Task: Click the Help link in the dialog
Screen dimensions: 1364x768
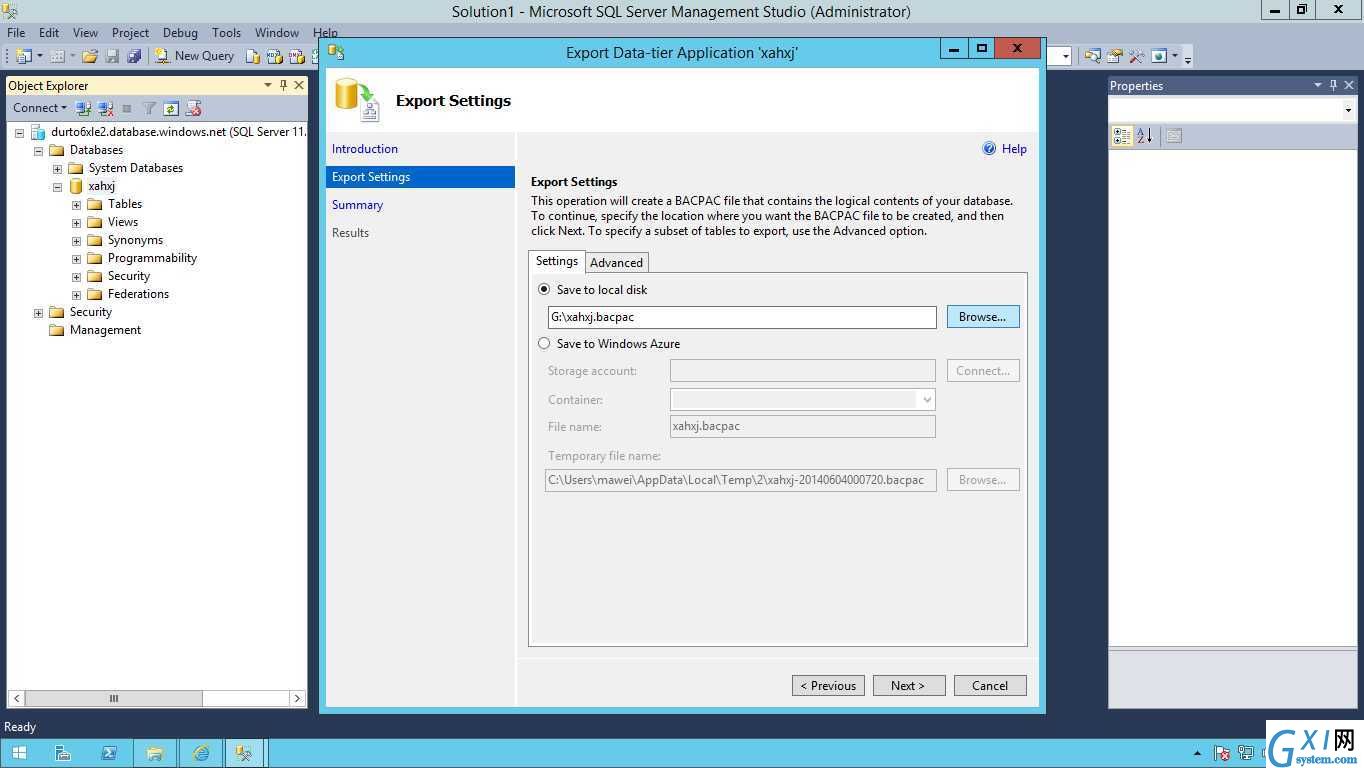Action: click(1014, 149)
